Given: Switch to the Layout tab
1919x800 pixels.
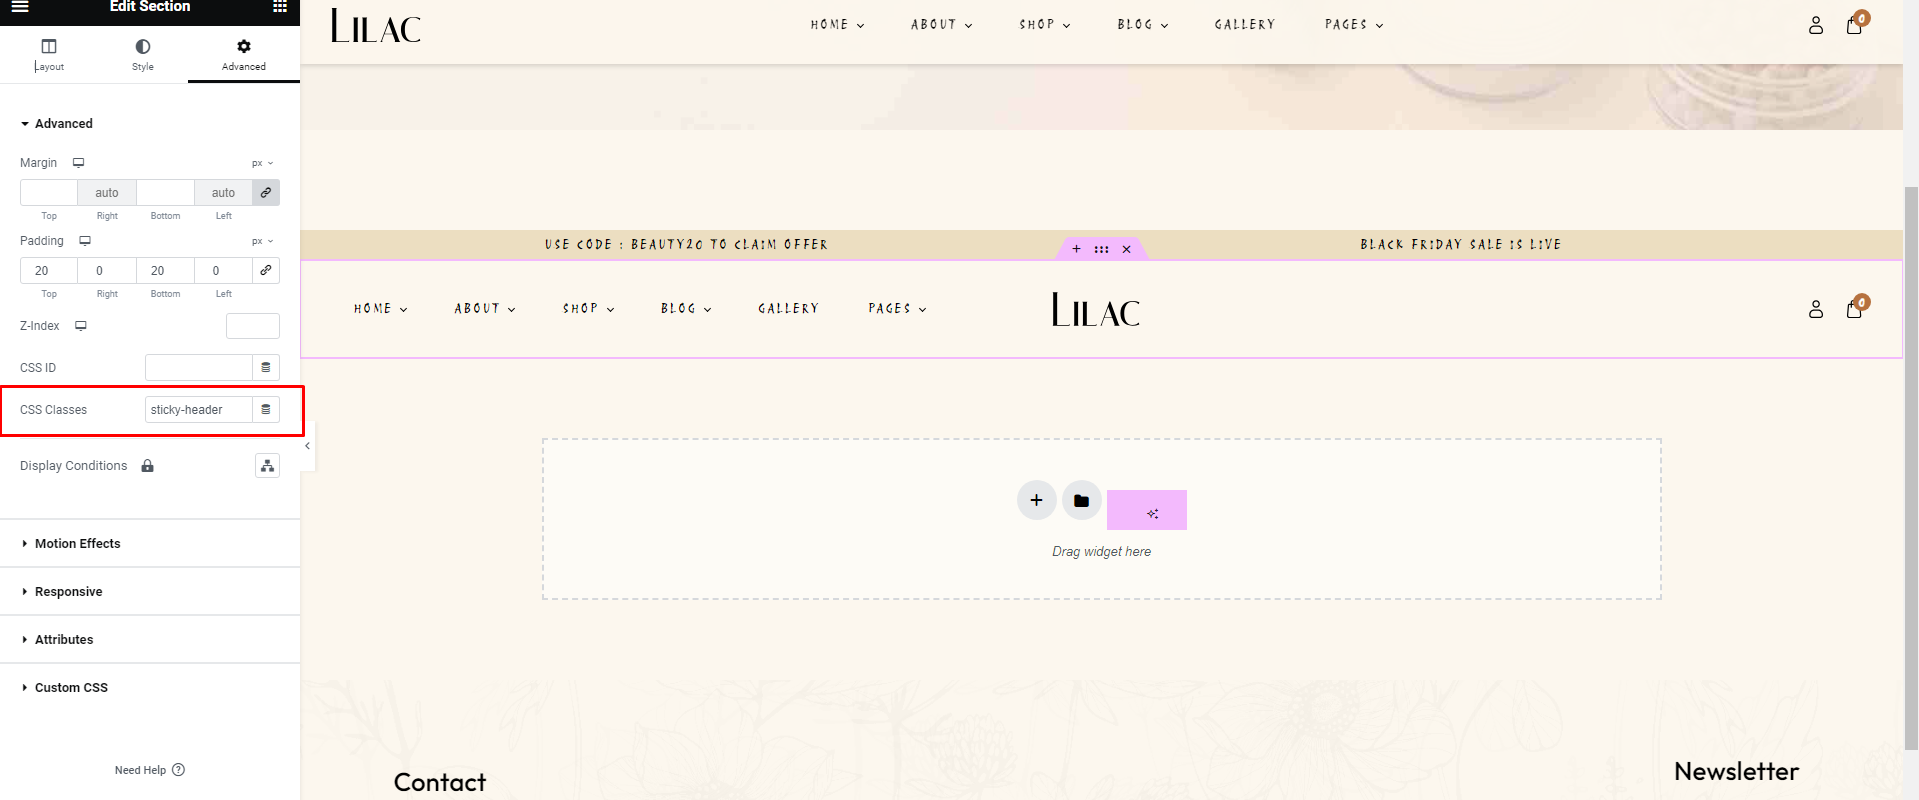Looking at the screenshot, I should click(x=49, y=55).
